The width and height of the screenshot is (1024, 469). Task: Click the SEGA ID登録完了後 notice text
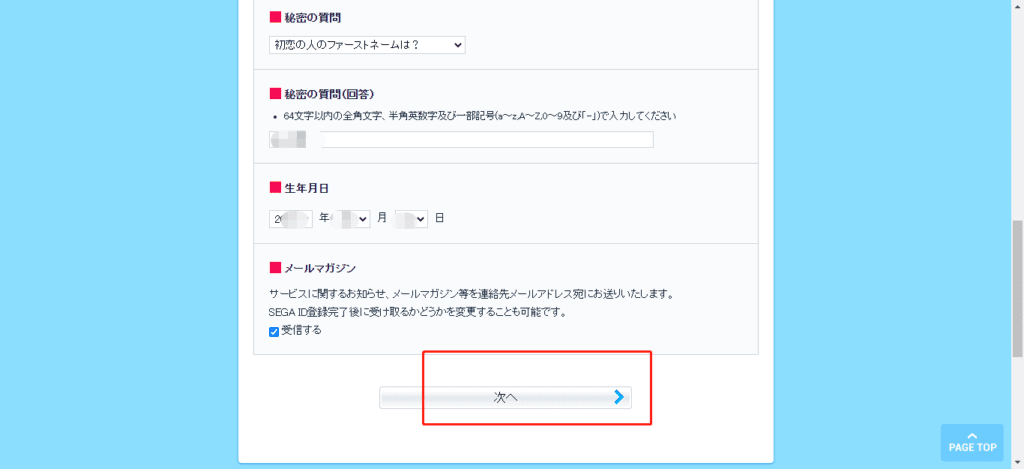417,312
